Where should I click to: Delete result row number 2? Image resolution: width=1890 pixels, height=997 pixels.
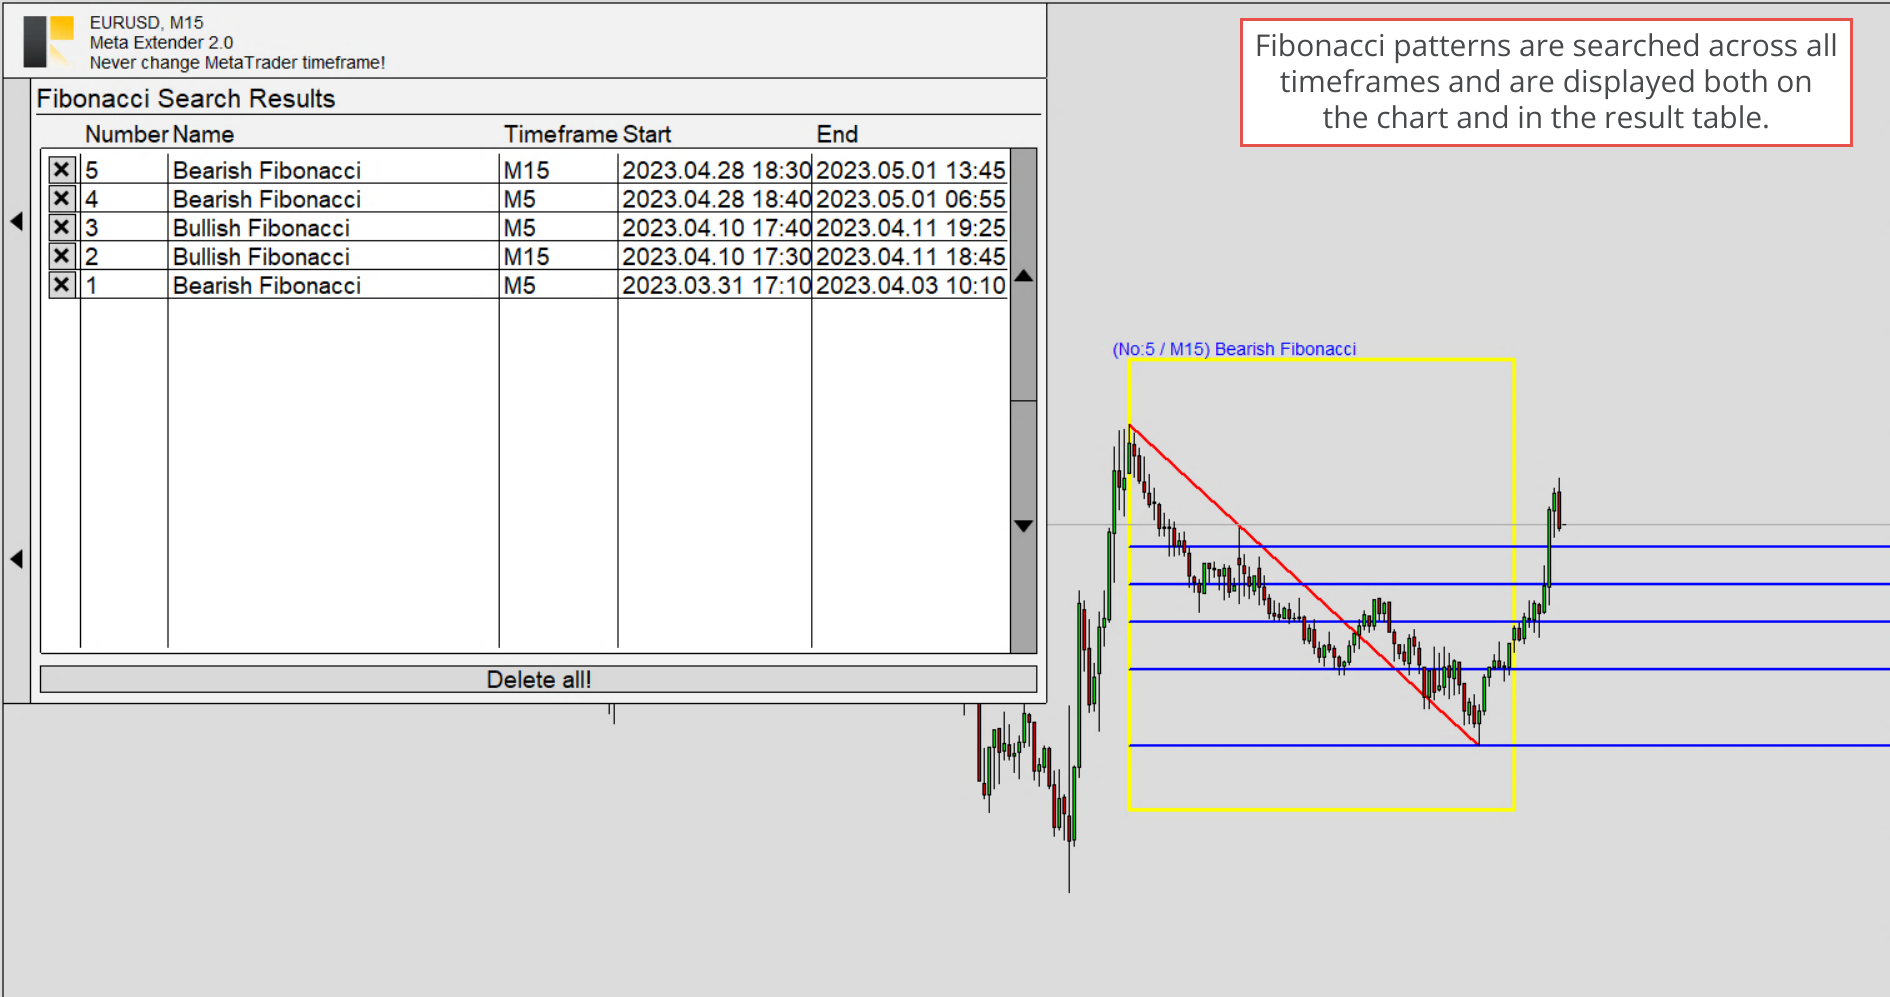61,256
